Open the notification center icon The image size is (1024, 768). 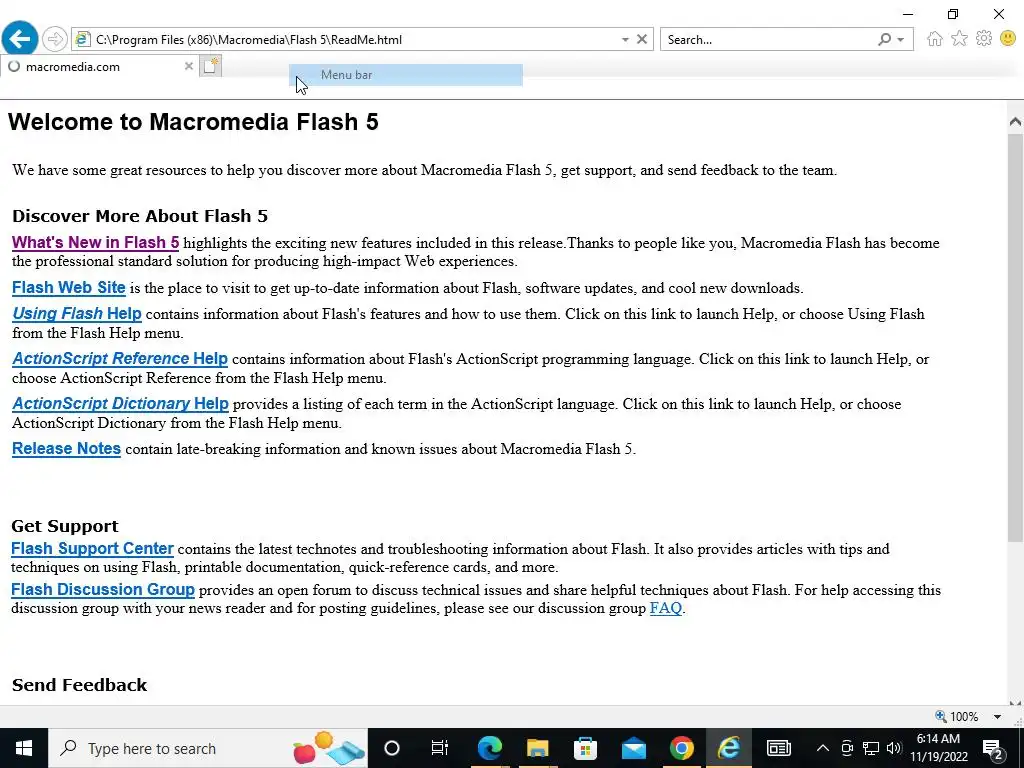click(993, 748)
